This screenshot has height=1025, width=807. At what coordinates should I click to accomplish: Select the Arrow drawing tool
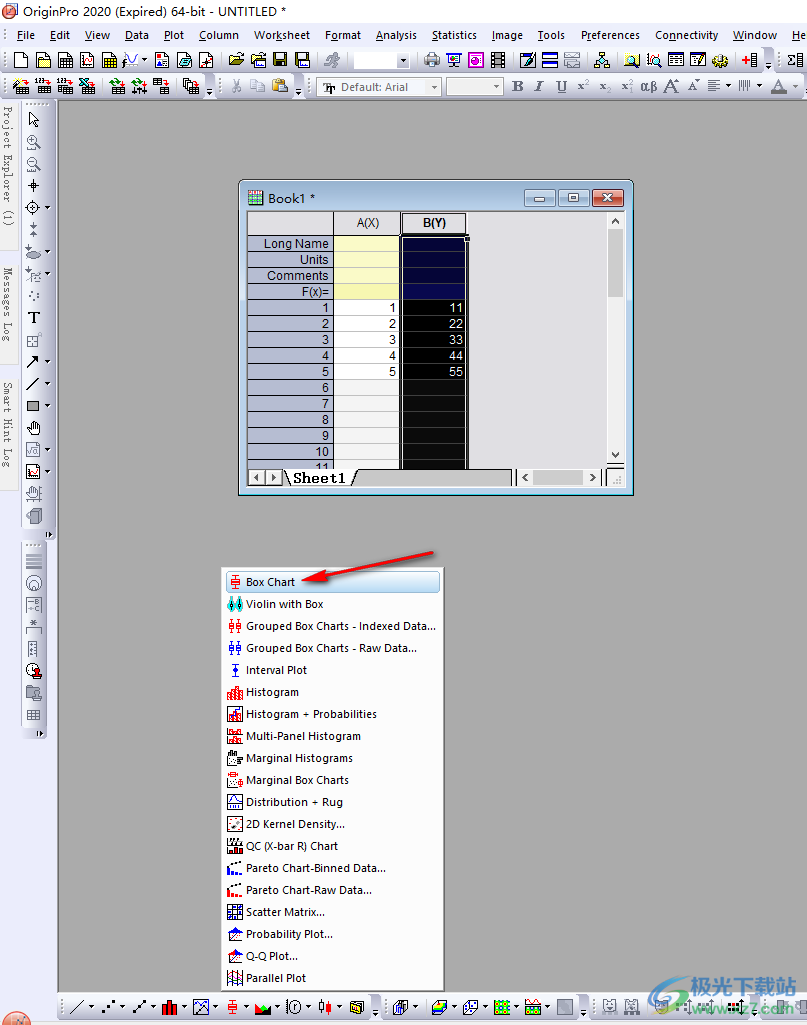(x=33, y=361)
